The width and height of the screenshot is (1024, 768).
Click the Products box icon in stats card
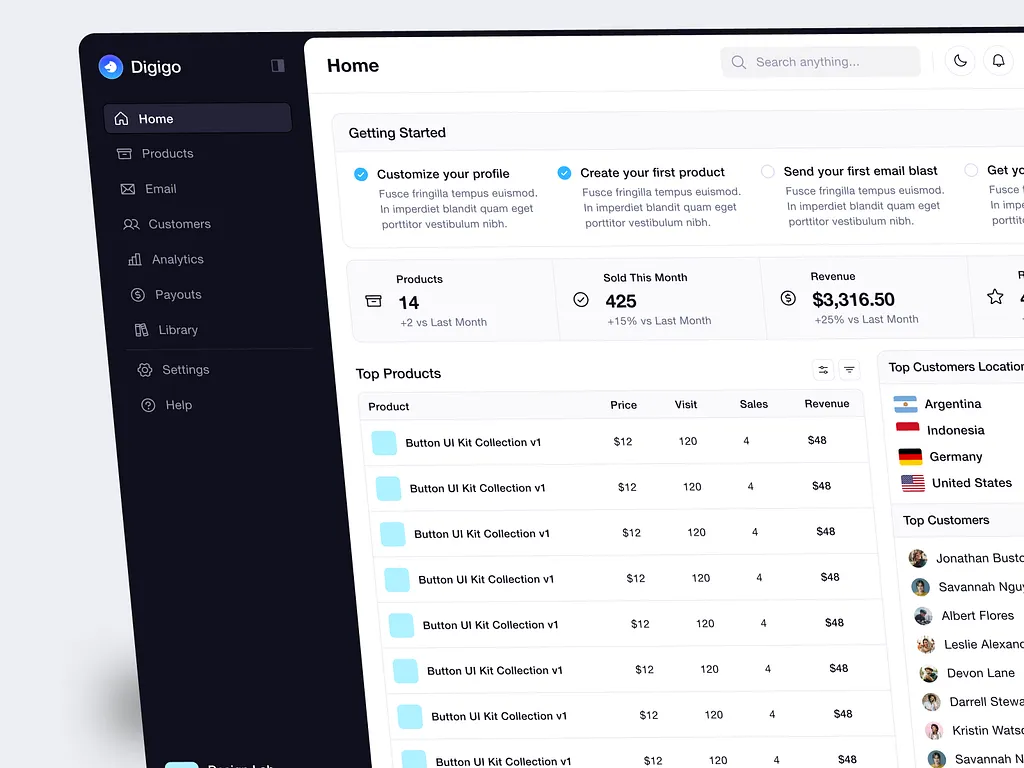click(374, 301)
